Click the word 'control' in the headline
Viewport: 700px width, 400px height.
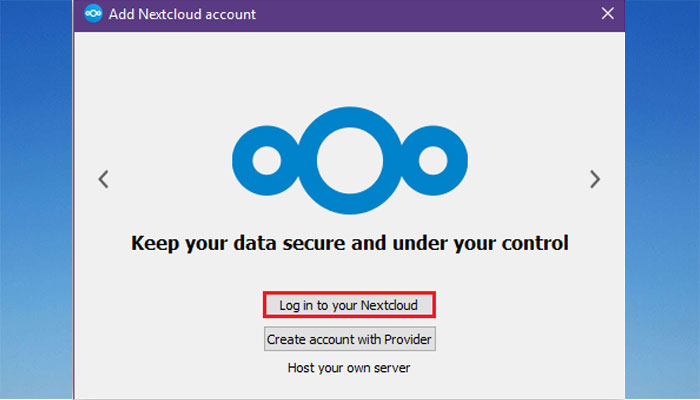pos(535,243)
